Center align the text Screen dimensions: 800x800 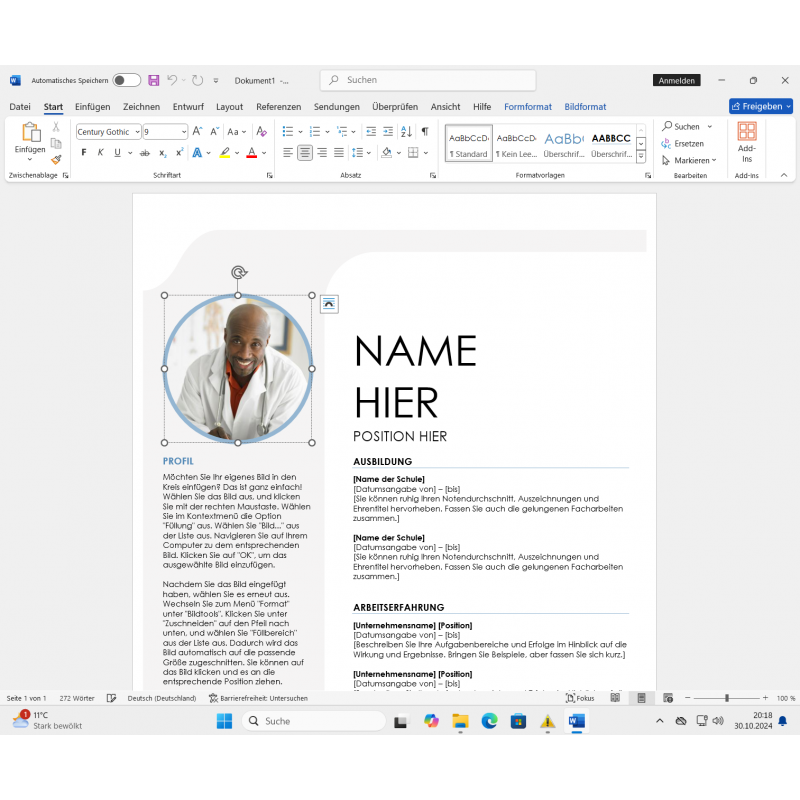(x=305, y=153)
